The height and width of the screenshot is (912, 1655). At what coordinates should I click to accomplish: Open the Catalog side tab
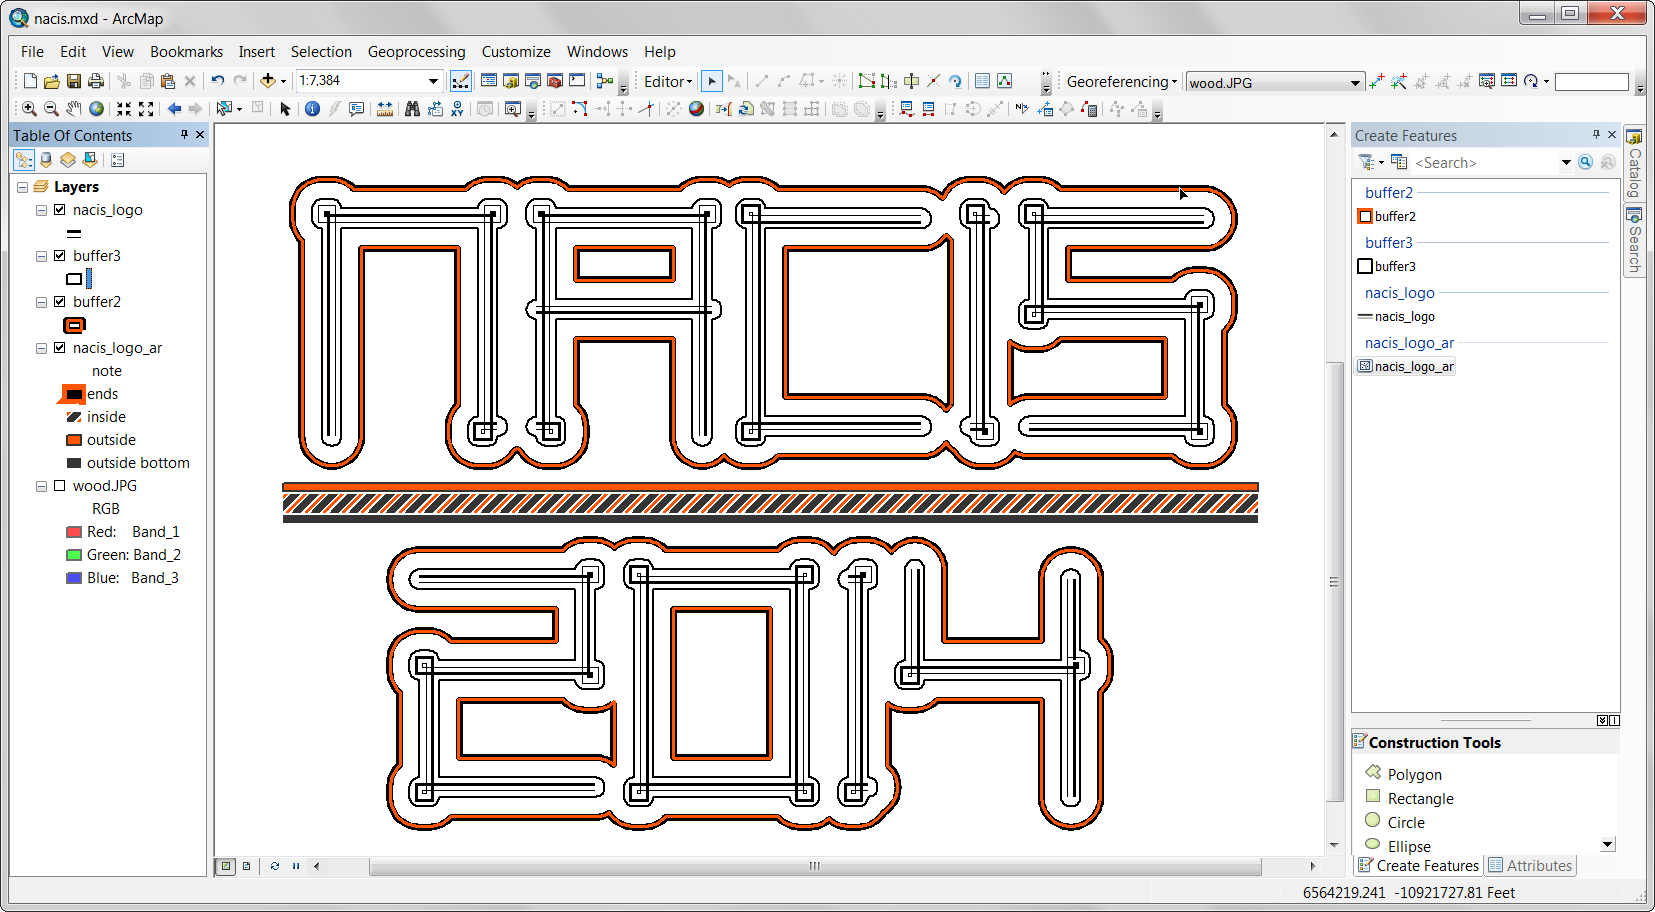coord(1634,163)
